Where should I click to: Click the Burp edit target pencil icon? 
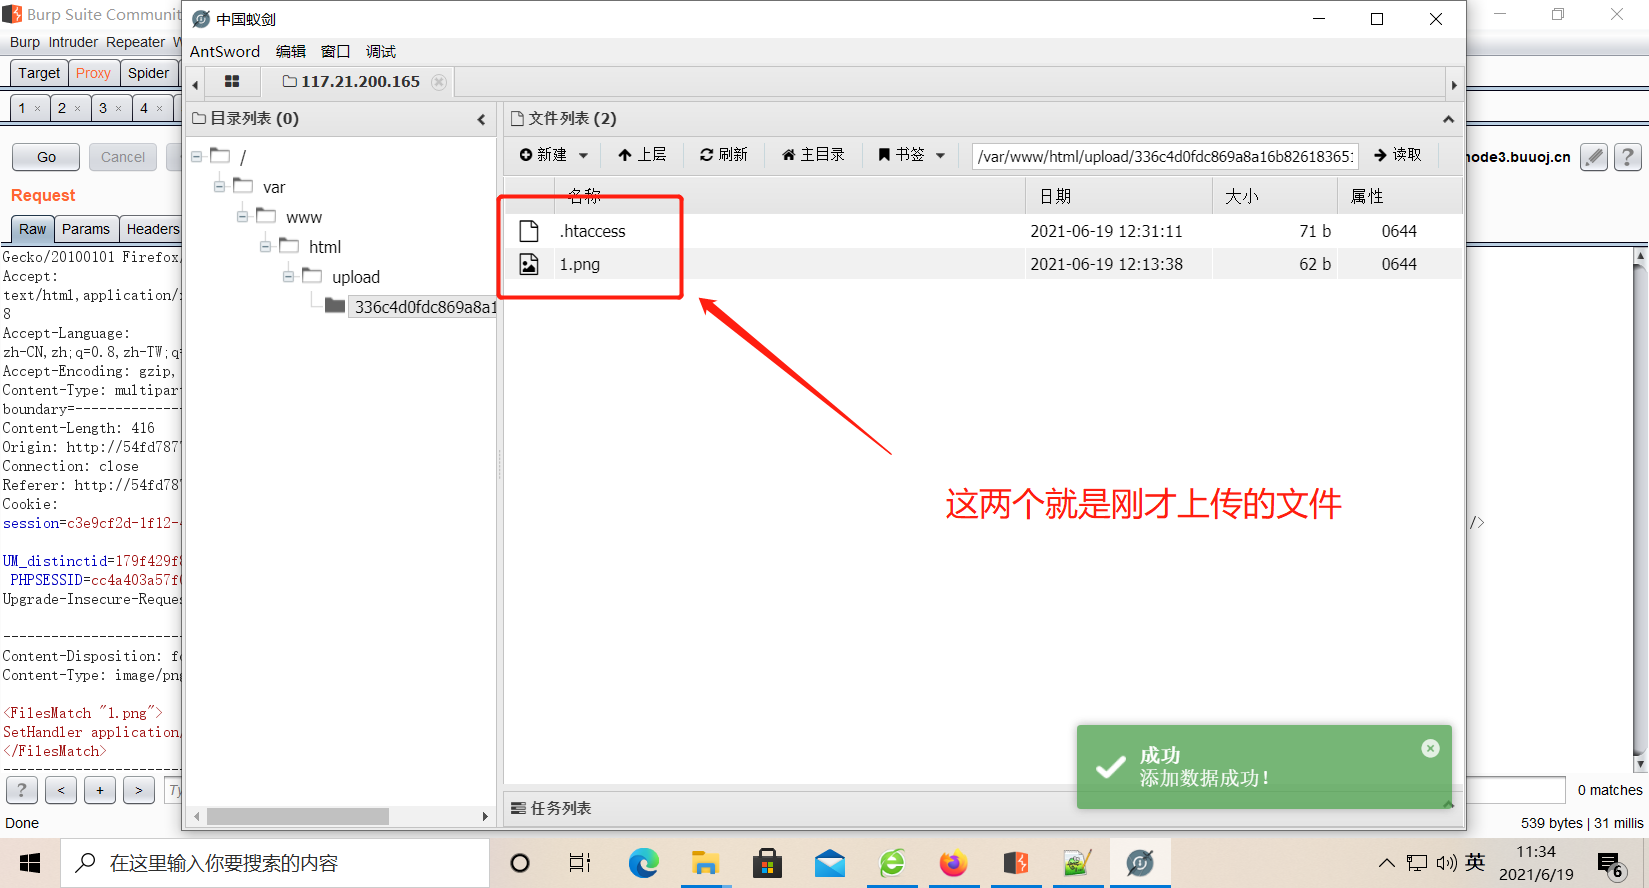(x=1594, y=157)
